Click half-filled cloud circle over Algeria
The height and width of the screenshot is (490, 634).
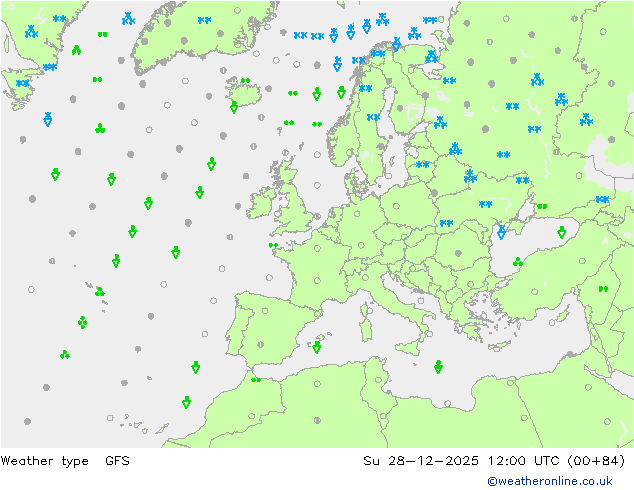point(317,420)
